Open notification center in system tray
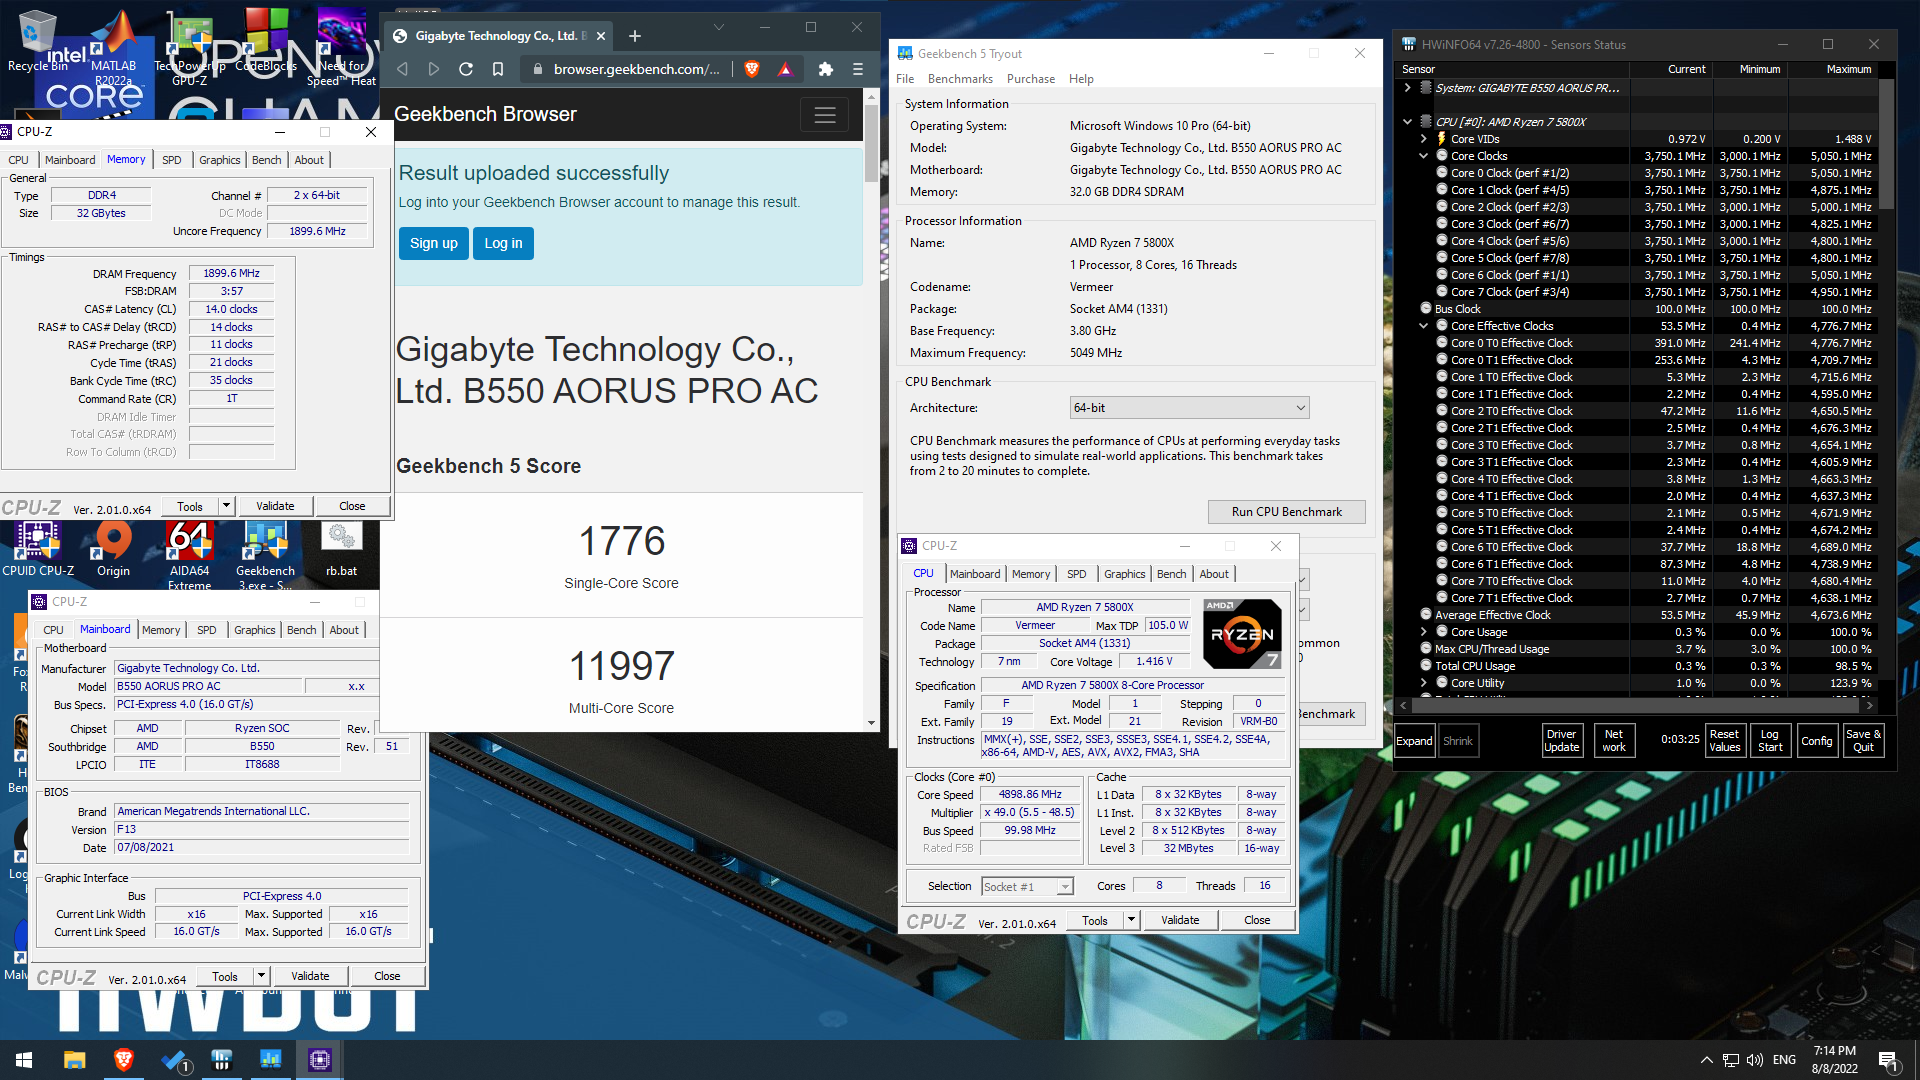The image size is (1920, 1080). click(1889, 1060)
